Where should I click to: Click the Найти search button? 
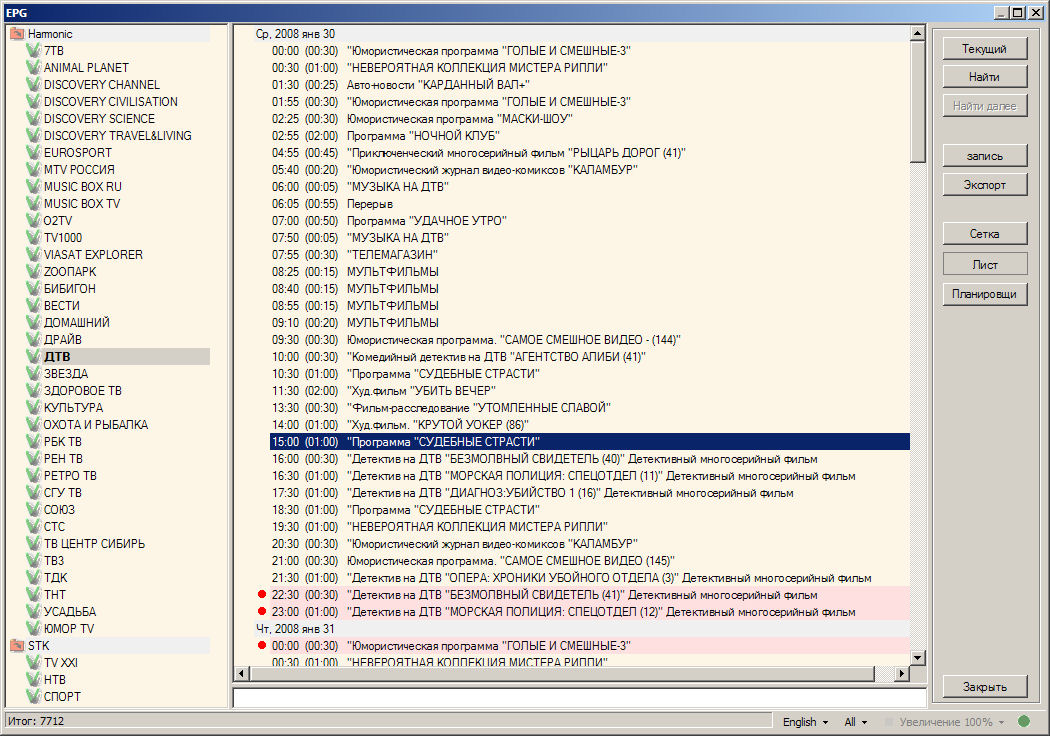(984, 77)
